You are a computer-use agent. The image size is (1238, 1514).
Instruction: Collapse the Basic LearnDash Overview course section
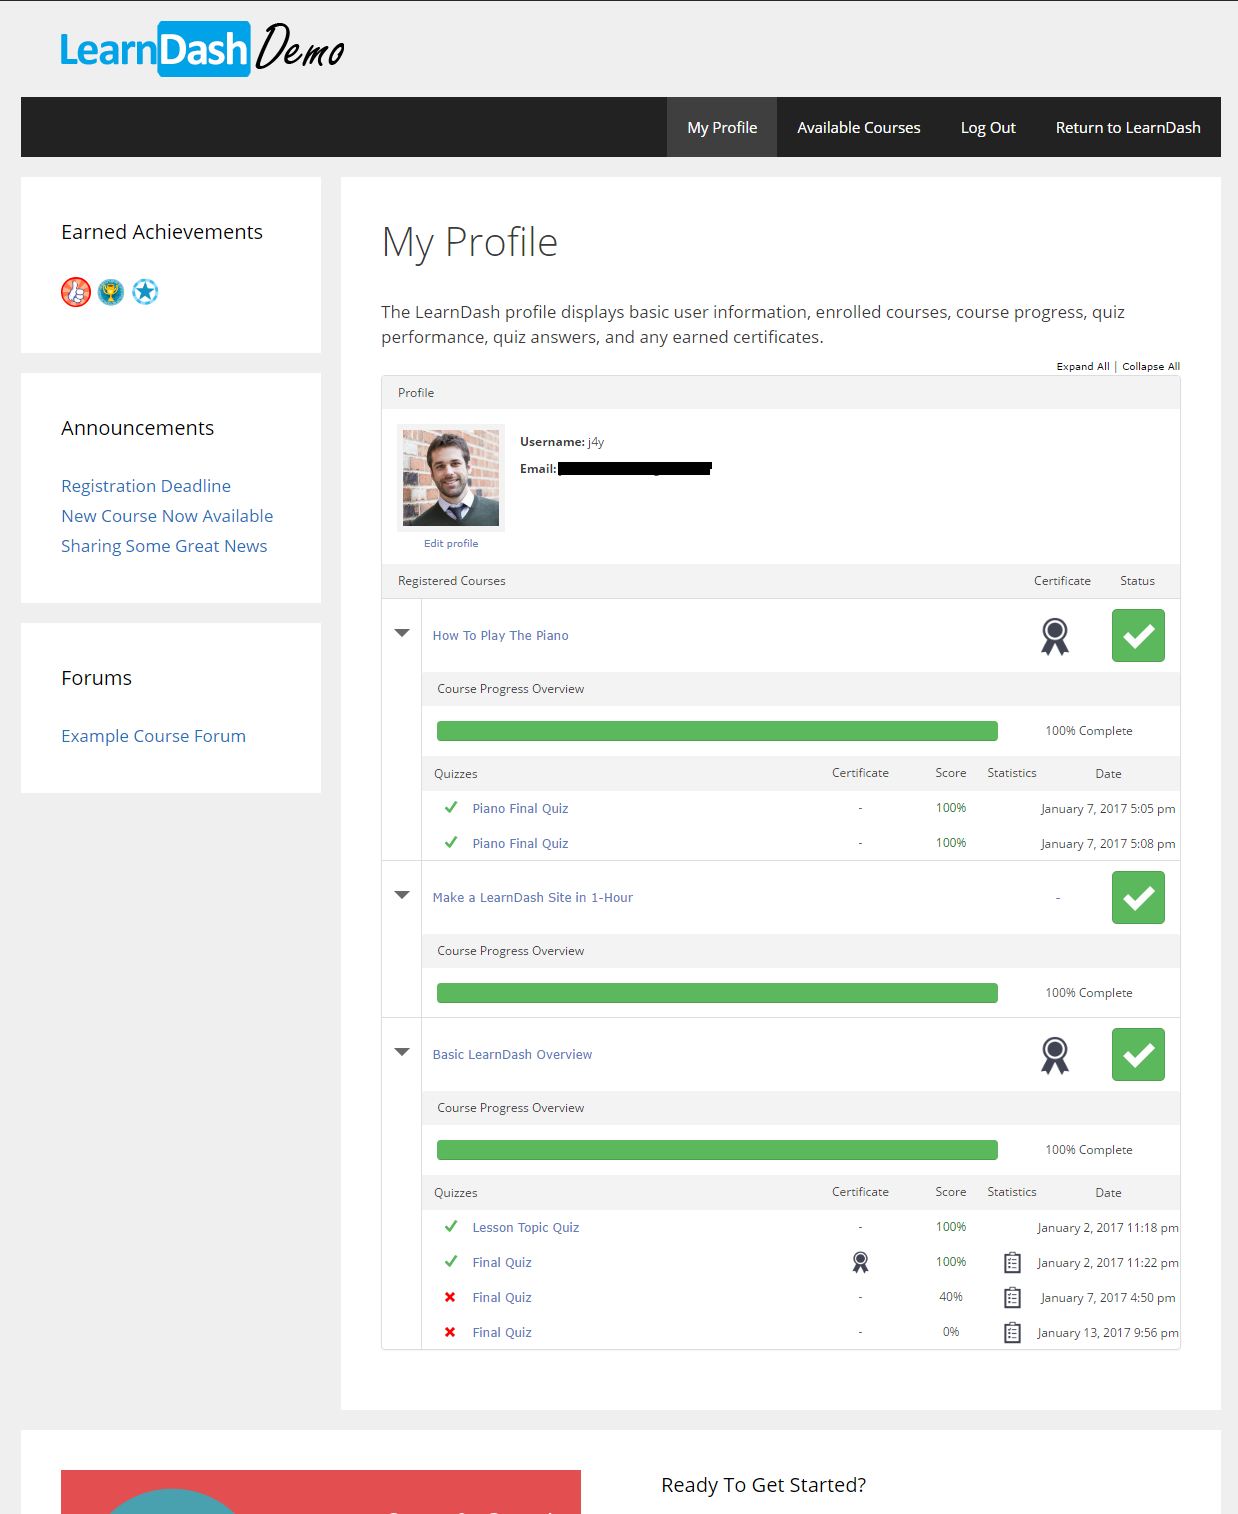(402, 1052)
